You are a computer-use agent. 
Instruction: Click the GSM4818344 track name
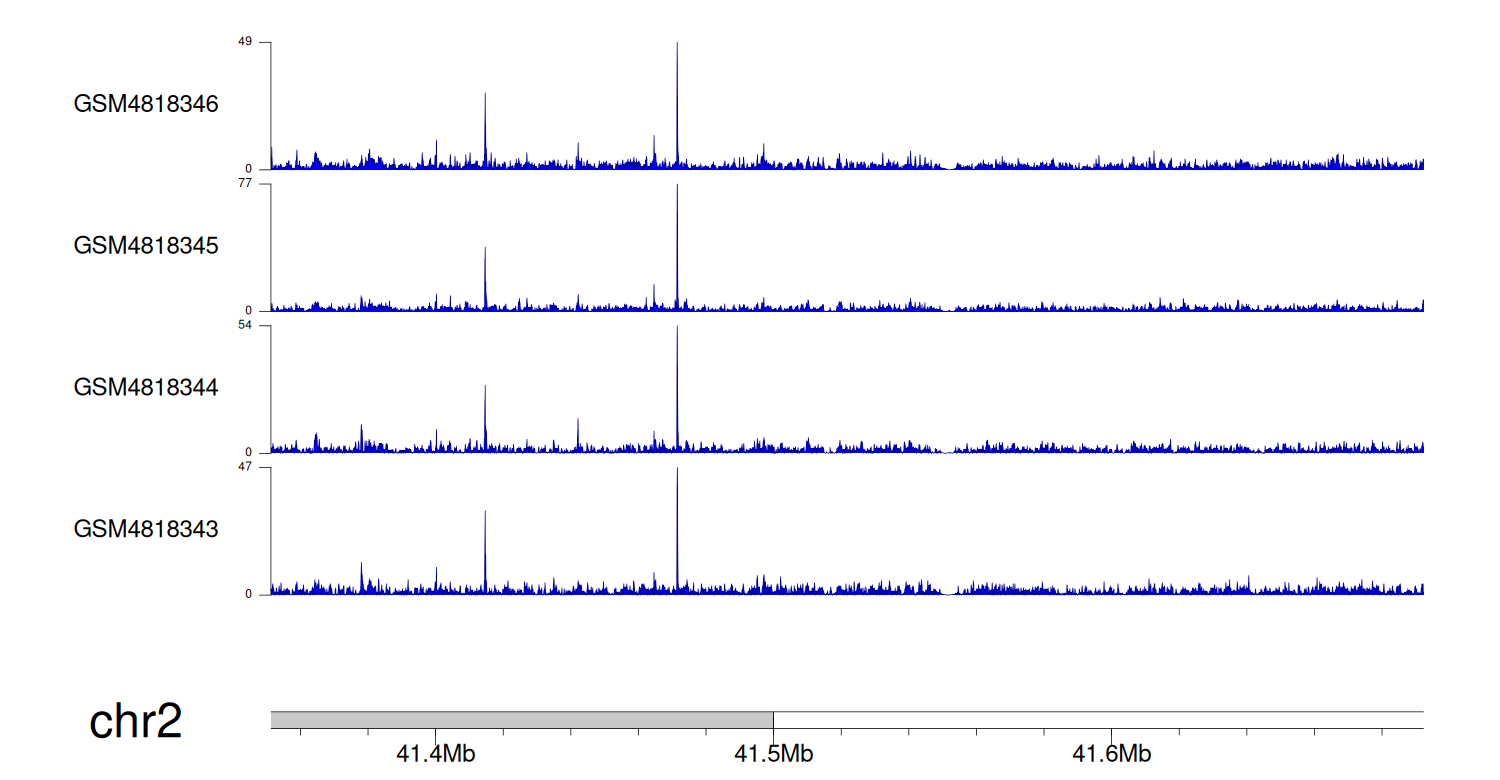click(x=146, y=387)
